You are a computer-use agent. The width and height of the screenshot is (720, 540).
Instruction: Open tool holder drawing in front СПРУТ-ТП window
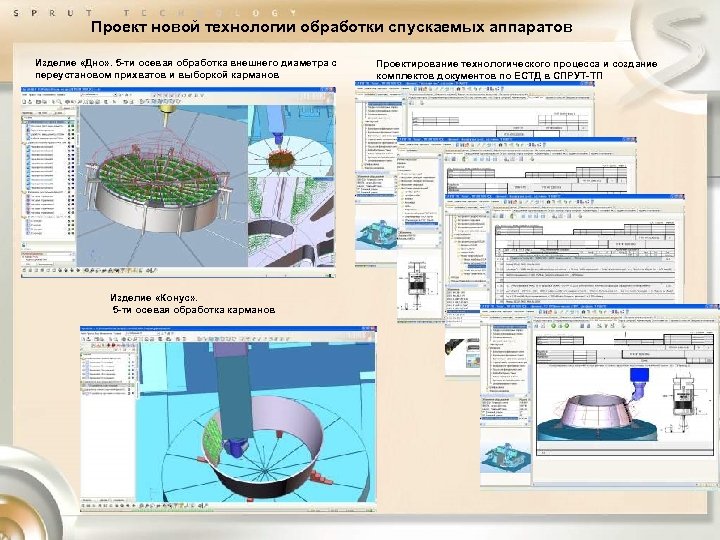(683, 402)
